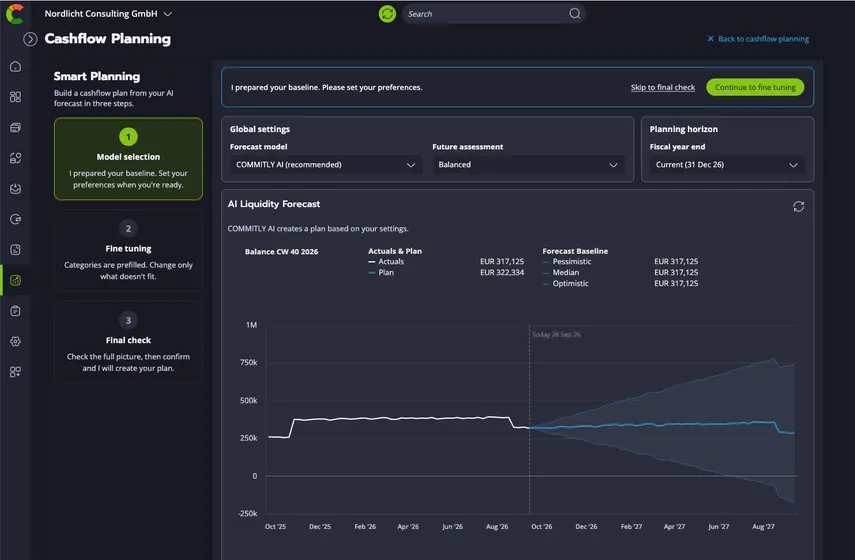Click the green sync icon beside search

pyautogui.click(x=387, y=14)
